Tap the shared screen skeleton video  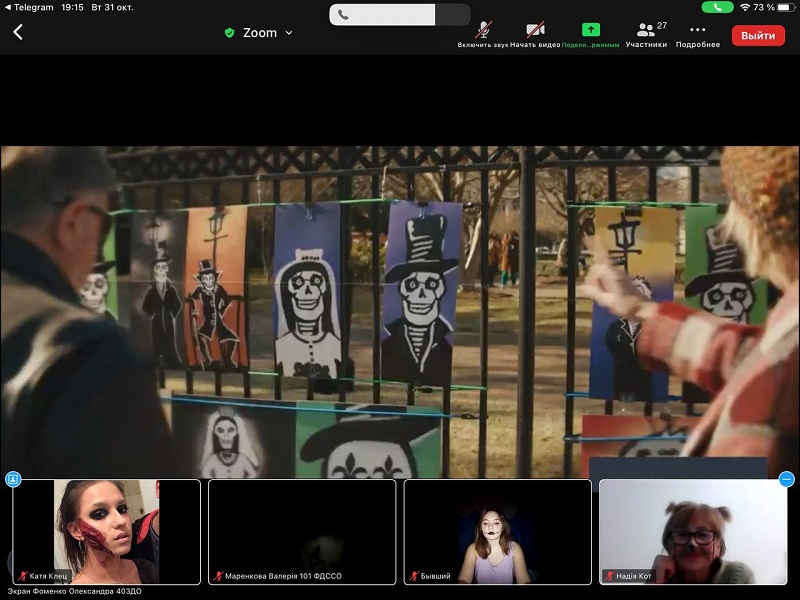400,312
